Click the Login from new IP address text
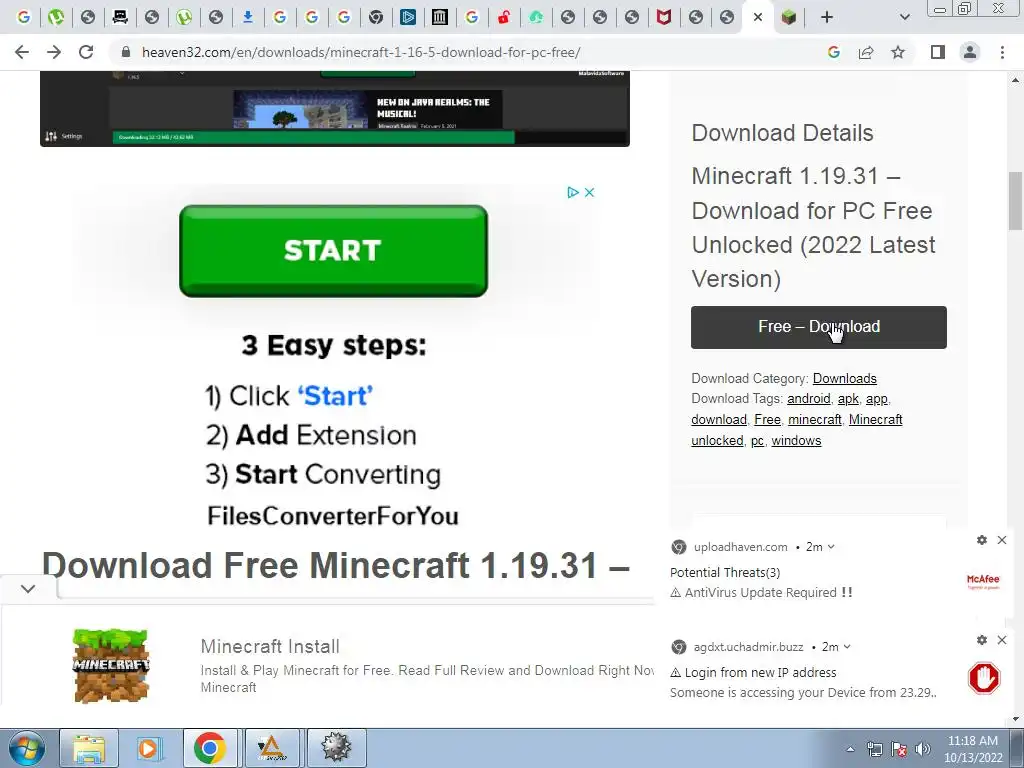The height and width of the screenshot is (768, 1024). click(760, 673)
